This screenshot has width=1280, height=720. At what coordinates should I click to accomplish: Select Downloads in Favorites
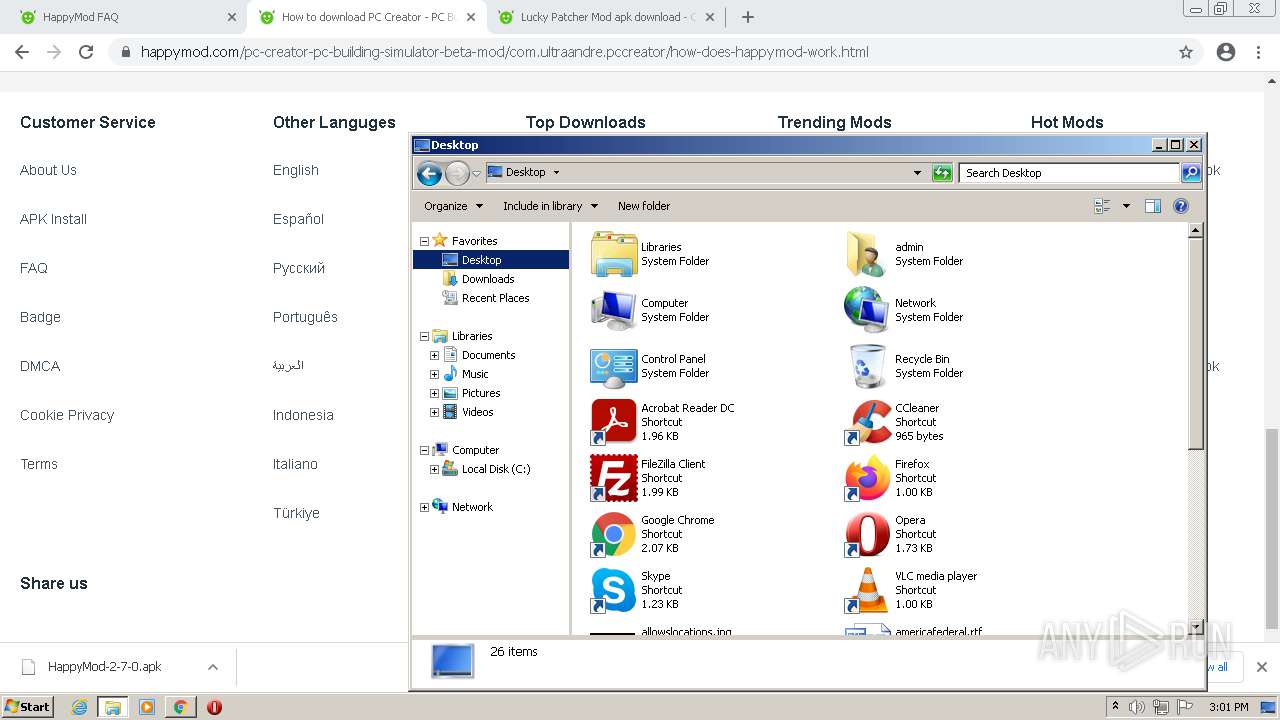488,279
